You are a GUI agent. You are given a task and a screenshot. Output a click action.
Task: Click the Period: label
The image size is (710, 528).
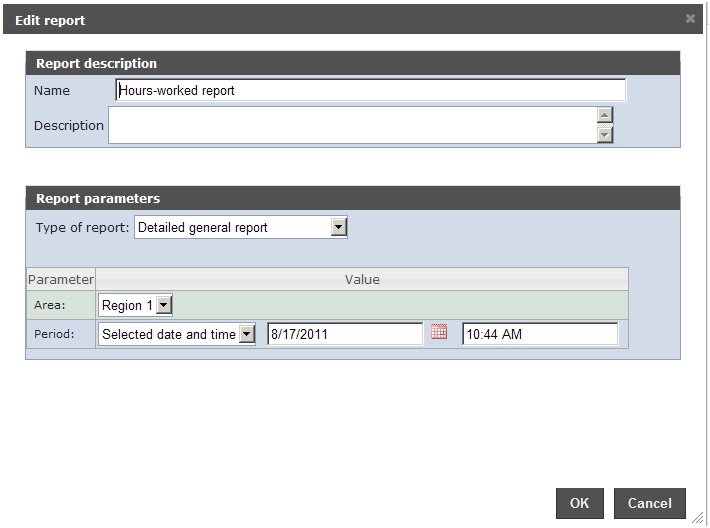pos(54,334)
